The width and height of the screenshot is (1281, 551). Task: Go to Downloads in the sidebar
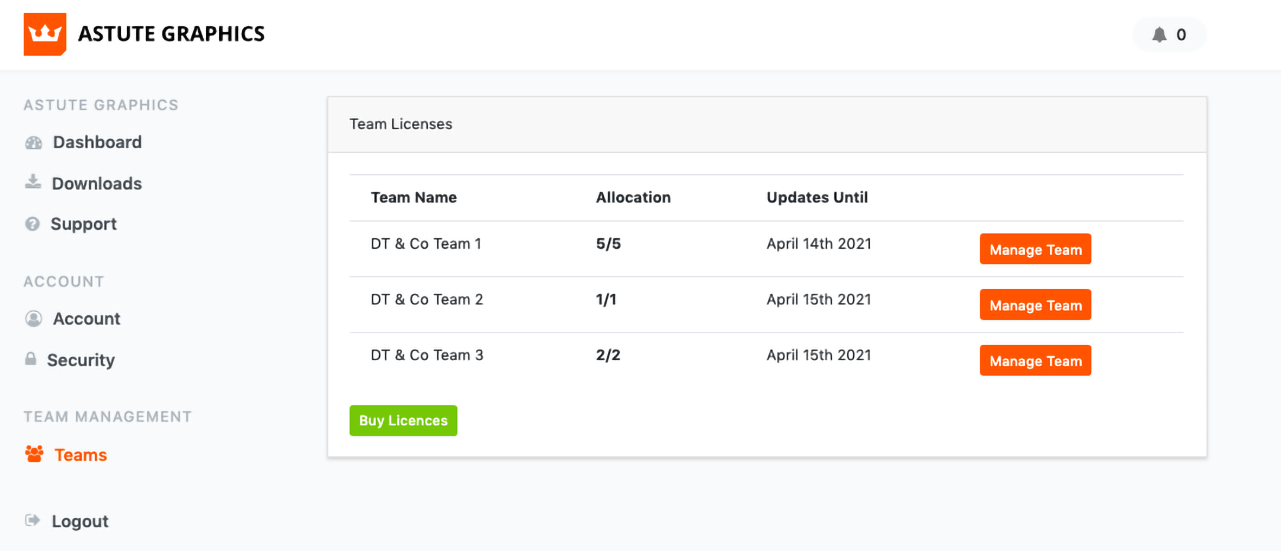click(96, 184)
